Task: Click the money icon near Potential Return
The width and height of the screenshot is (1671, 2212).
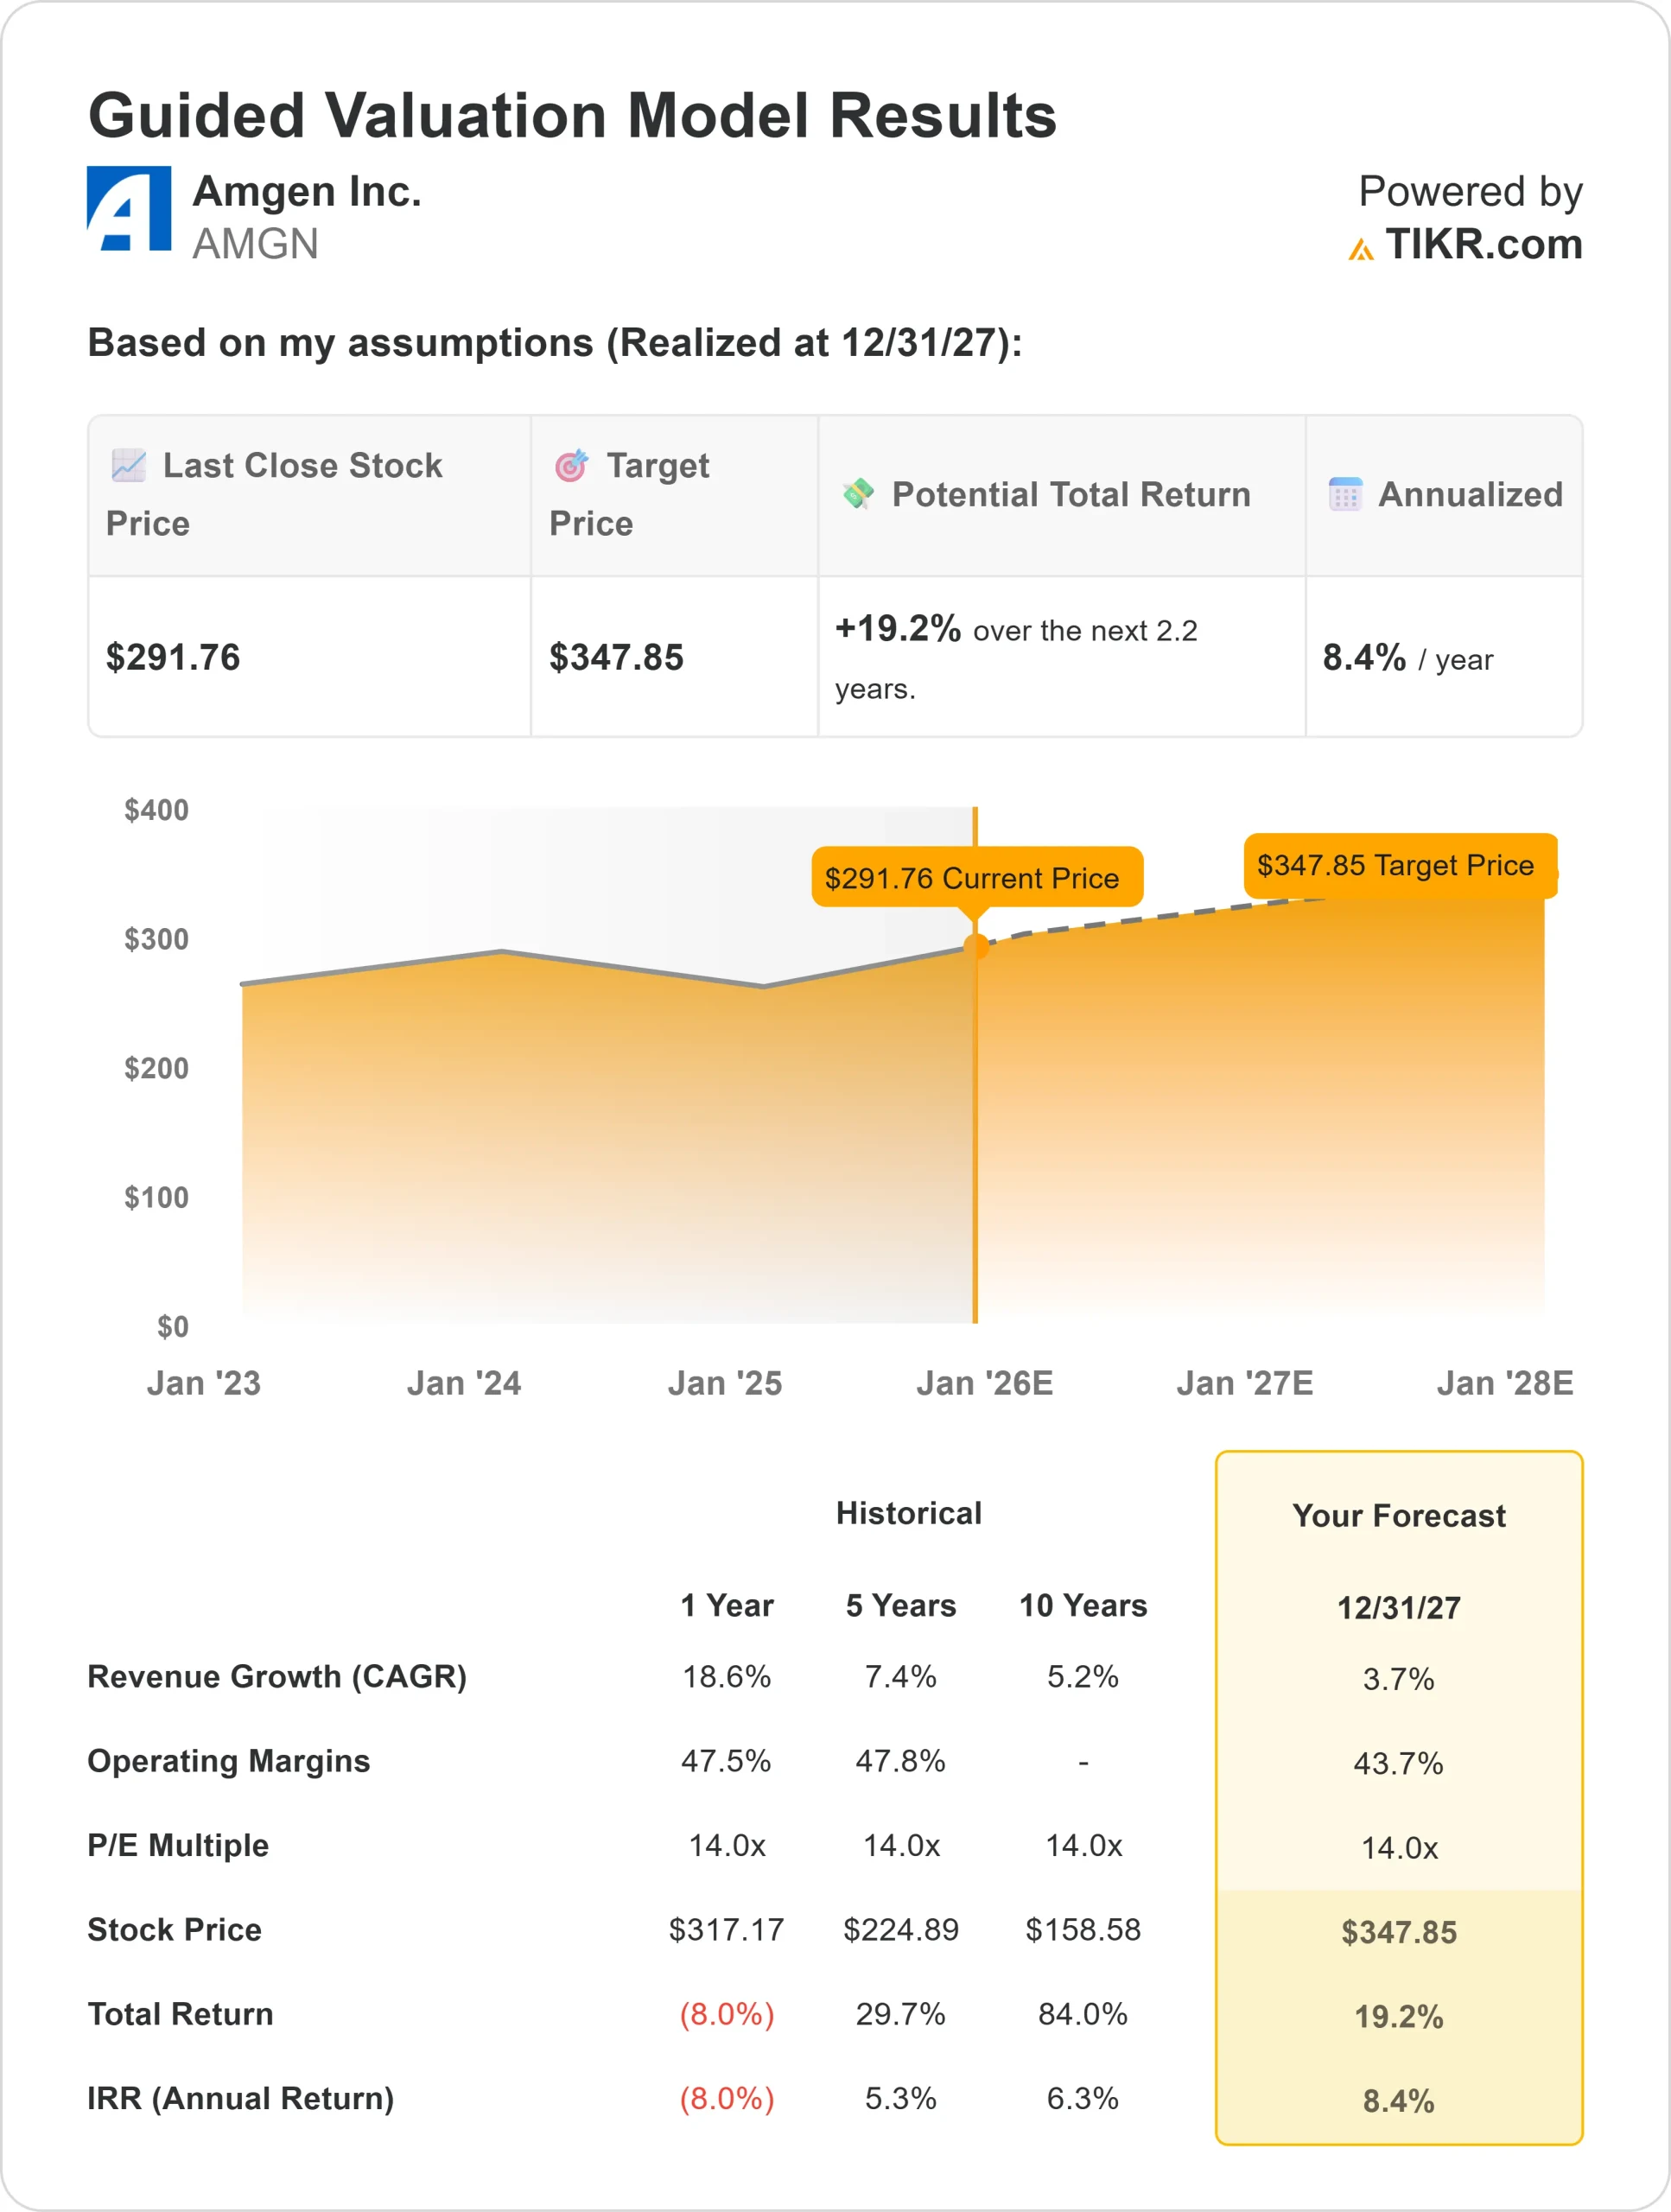Action: pos(858,494)
